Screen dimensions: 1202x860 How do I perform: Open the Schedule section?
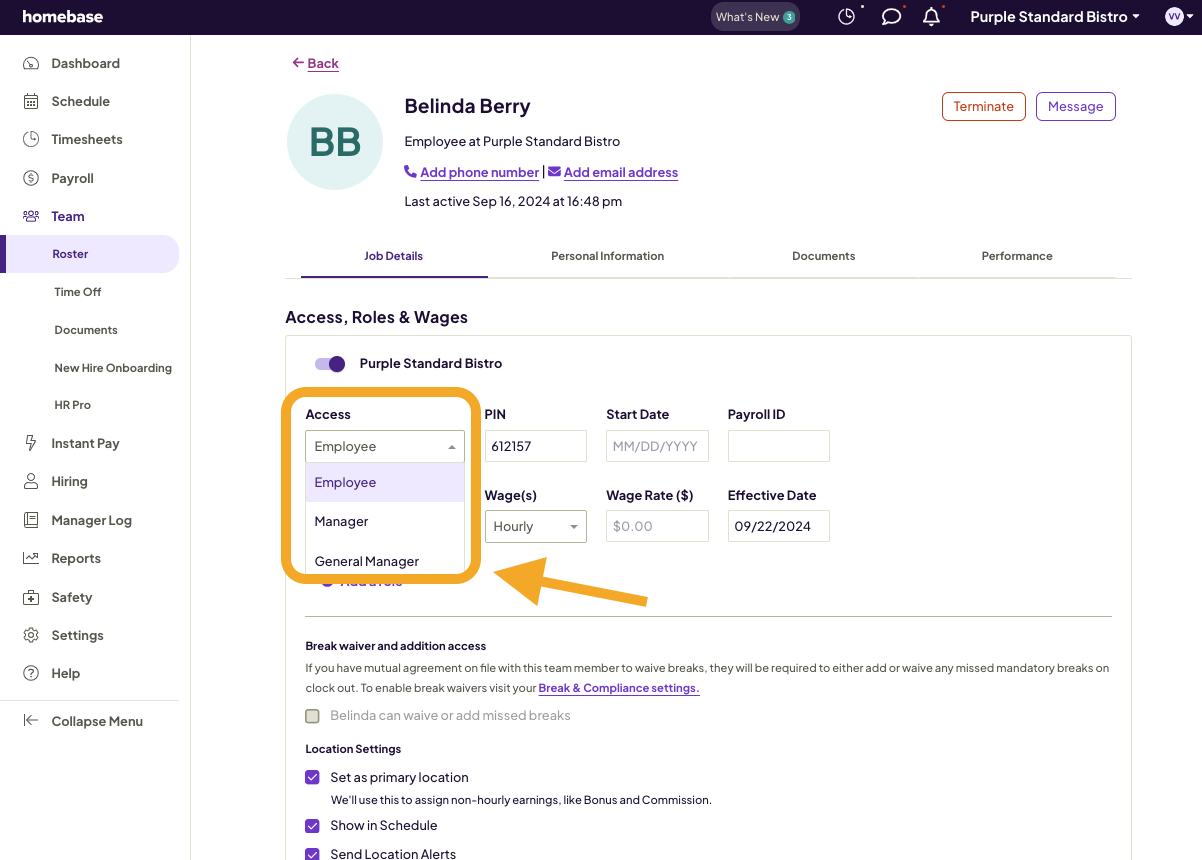(x=80, y=101)
